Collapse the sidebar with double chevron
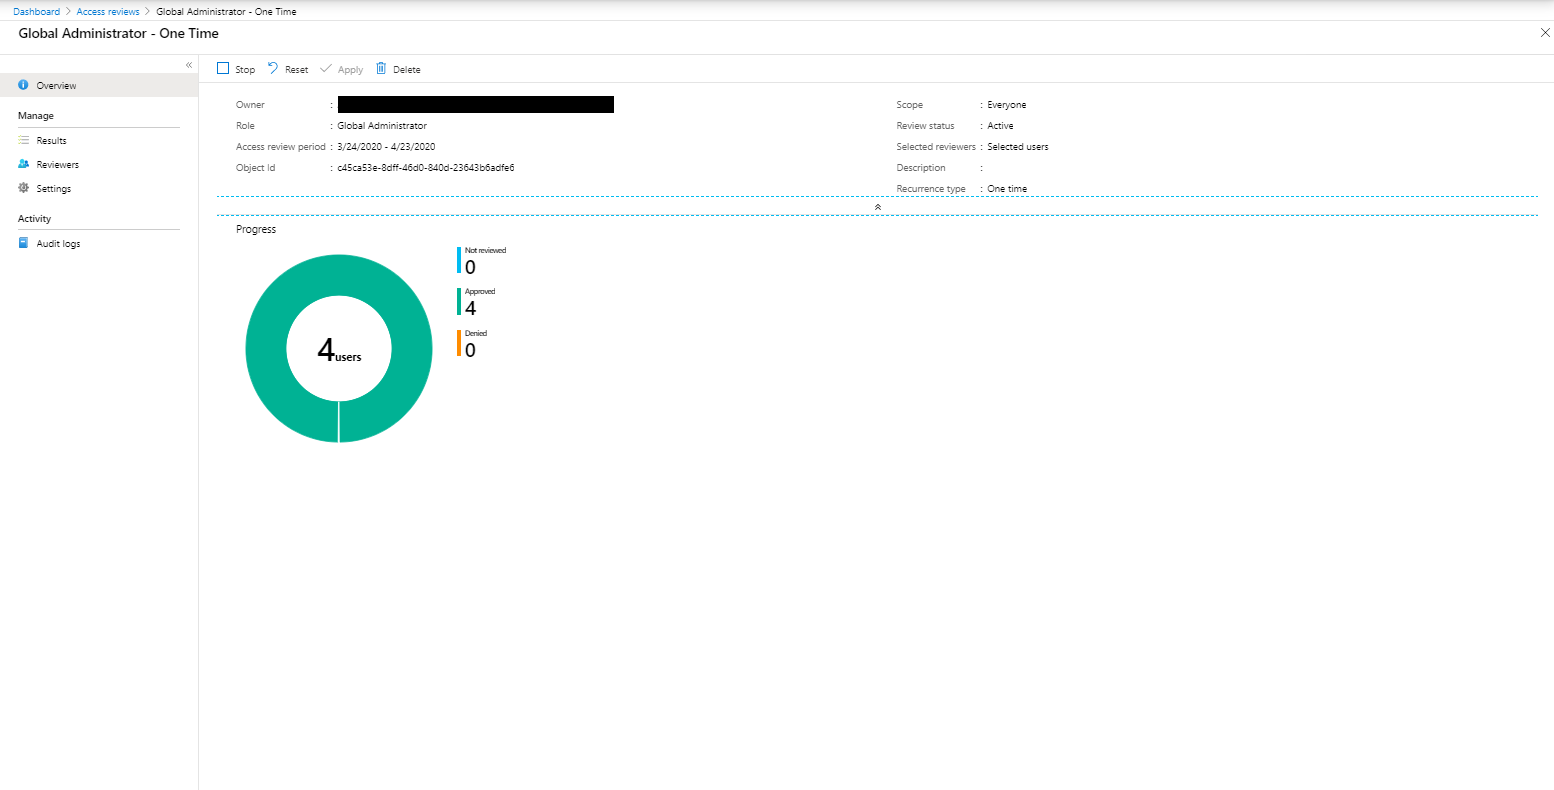 [x=189, y=65]
